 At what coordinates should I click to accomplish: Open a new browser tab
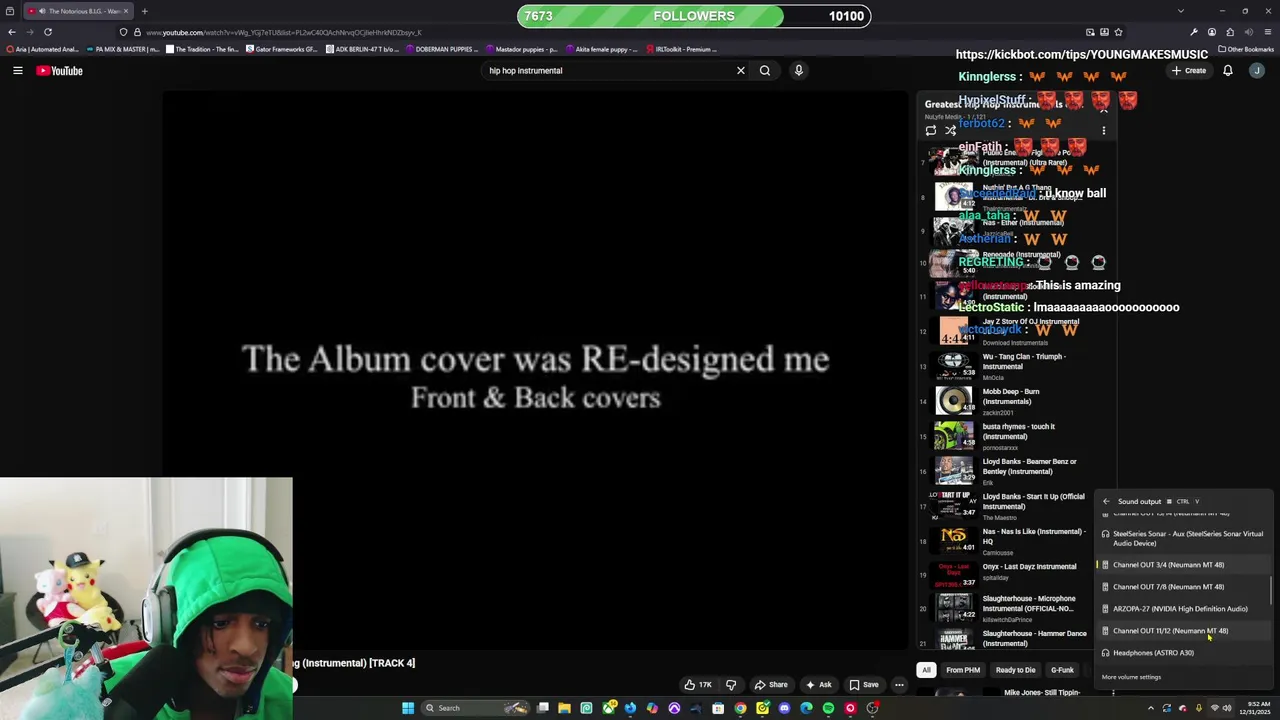[x=144, y=11]
